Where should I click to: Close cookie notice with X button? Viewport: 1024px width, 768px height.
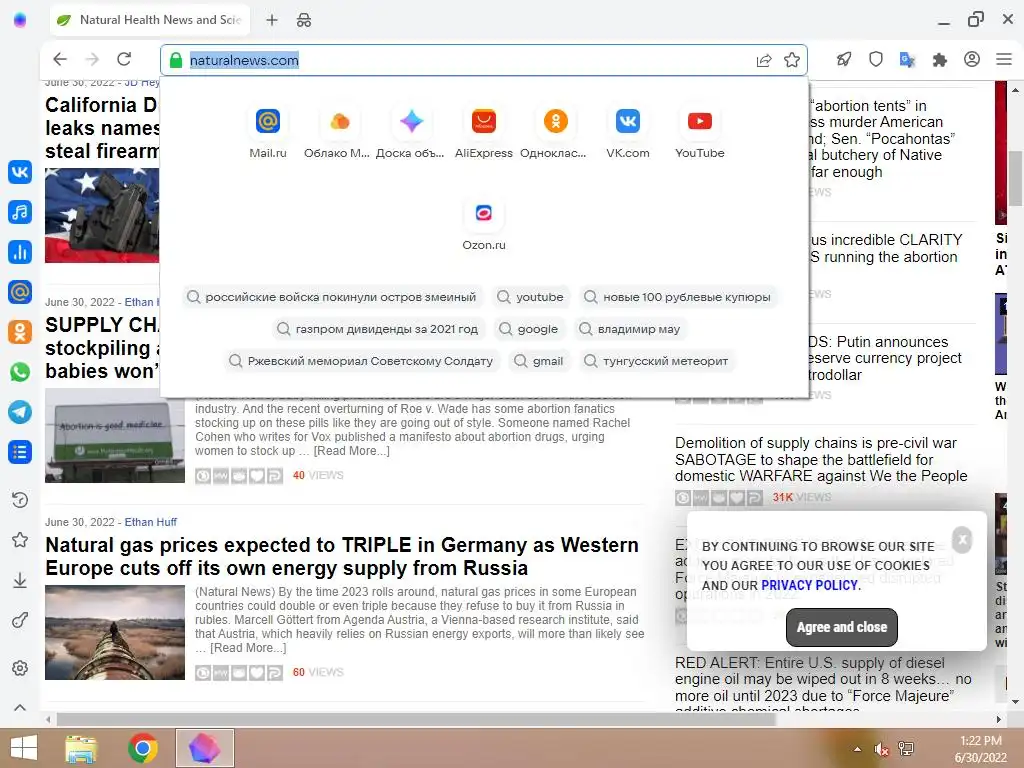pos(962,539)
